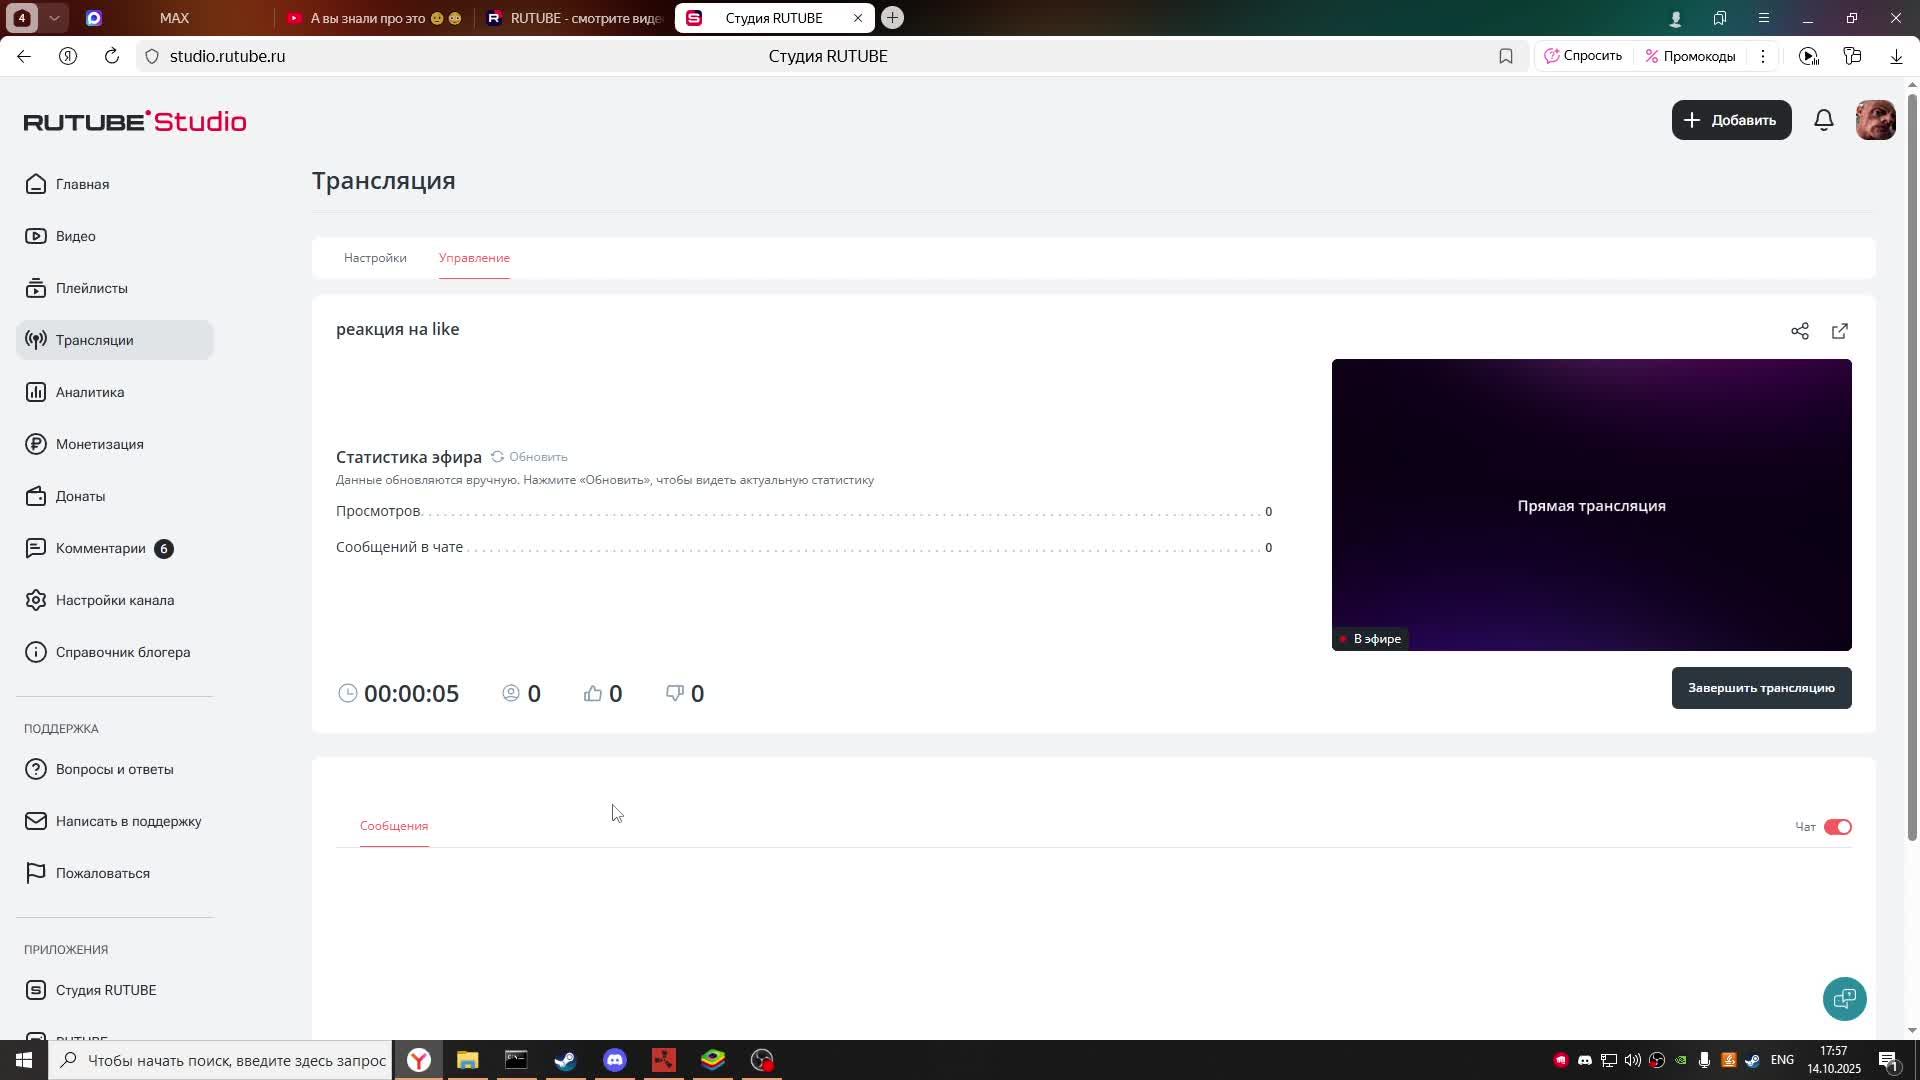This screenshot has height=1080, width=1920.
Task: Open the browser three-dot menu
Action: coord(1763,56)
